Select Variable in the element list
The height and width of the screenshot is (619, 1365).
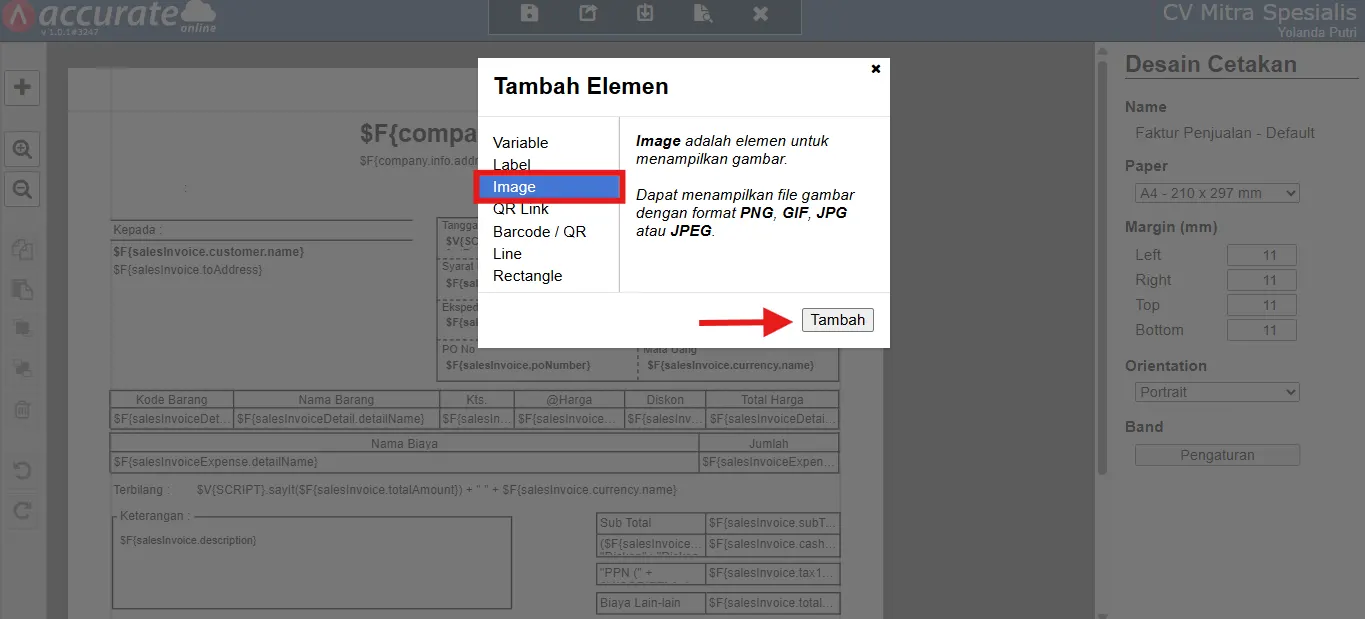click(520, 143)
